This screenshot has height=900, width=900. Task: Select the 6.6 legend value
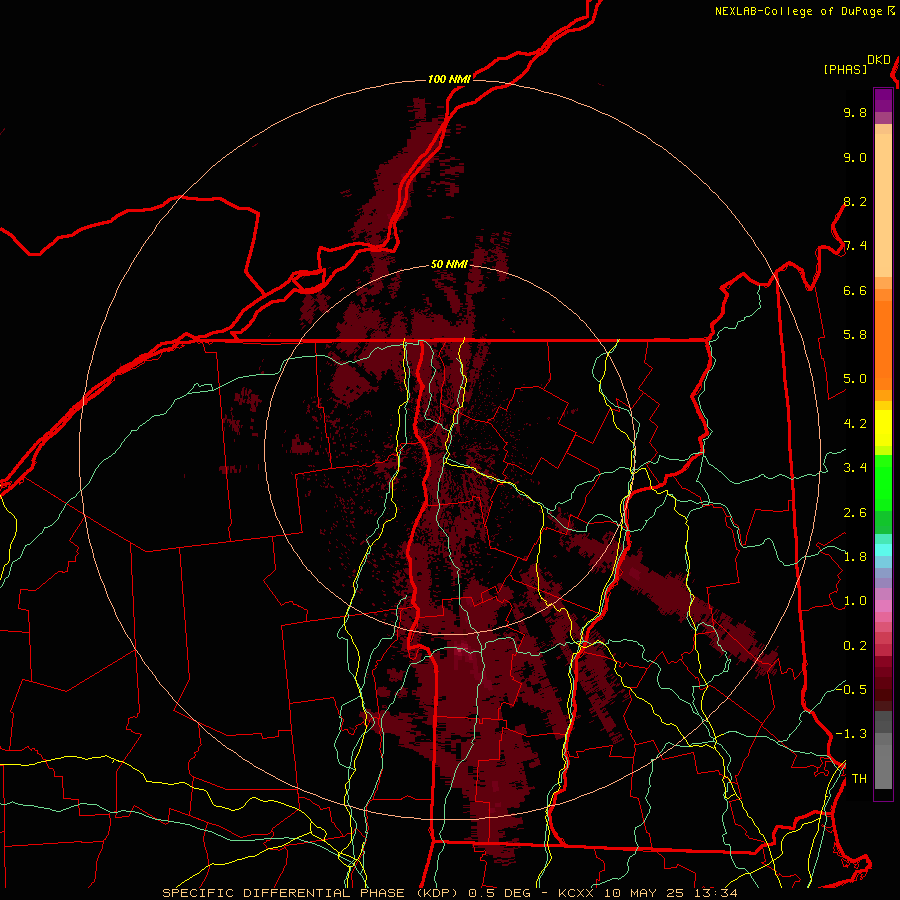pos(855,290)
